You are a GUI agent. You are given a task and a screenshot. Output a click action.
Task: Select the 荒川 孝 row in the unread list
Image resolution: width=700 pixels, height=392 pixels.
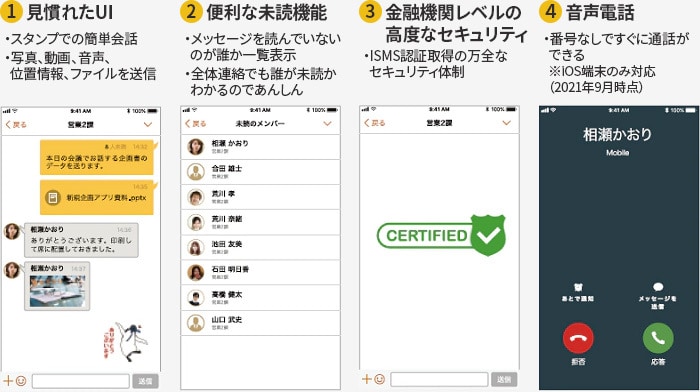(260, 197)
